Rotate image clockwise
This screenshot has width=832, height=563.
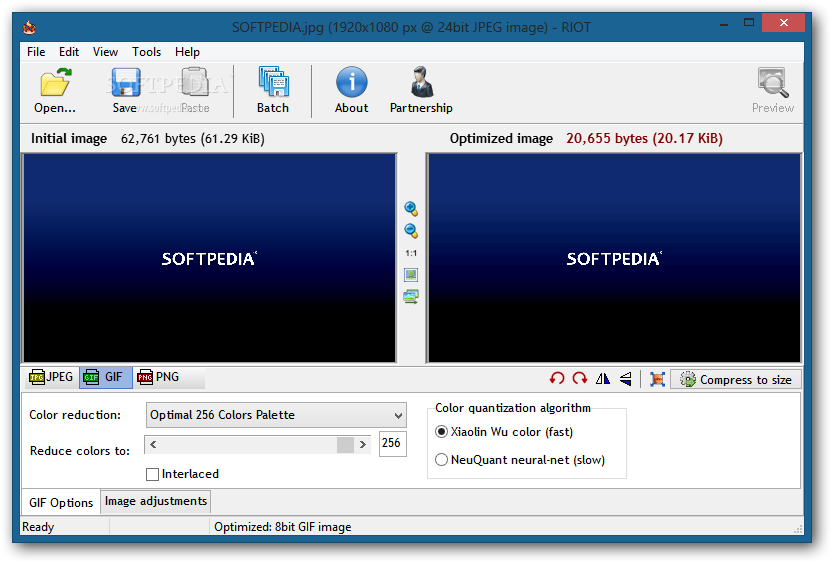[x=579, y=379]
